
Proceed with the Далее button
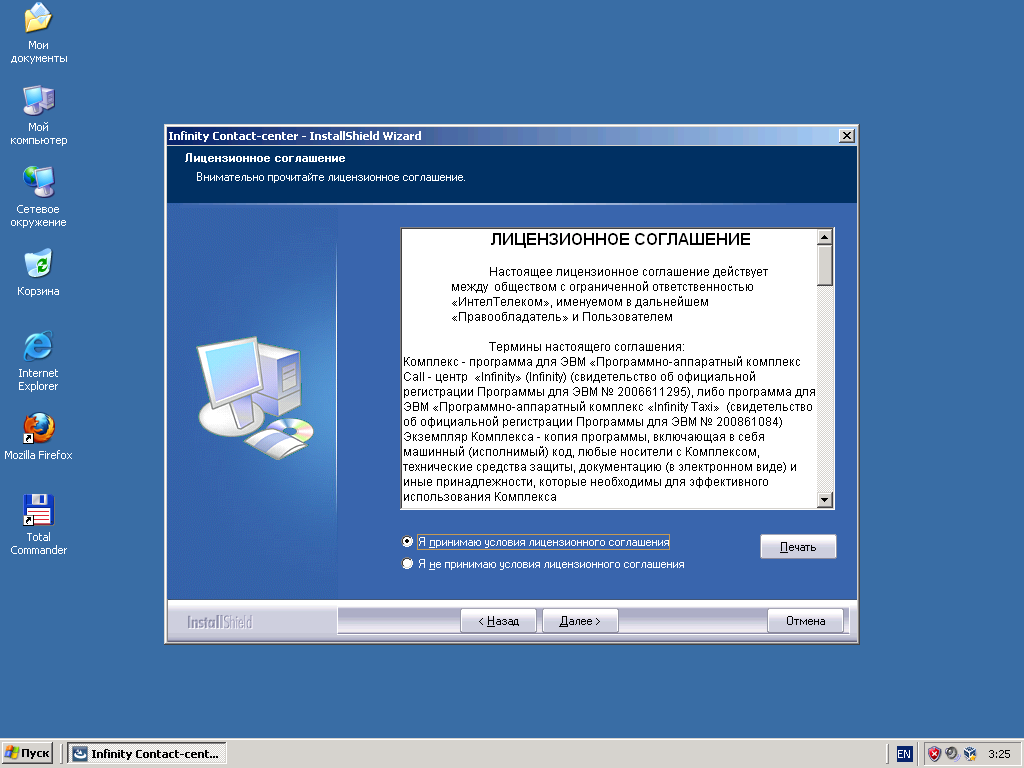point(580,620)
